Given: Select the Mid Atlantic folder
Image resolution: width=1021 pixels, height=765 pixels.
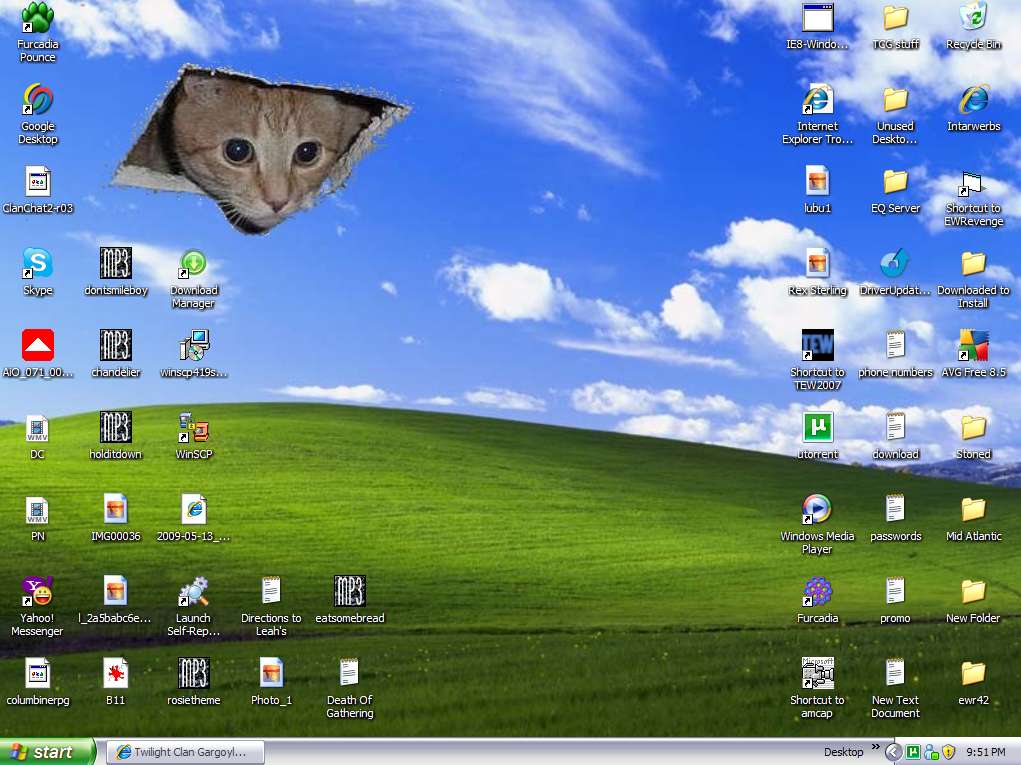Looking at the screenshot, I should [x=973, y=510].
